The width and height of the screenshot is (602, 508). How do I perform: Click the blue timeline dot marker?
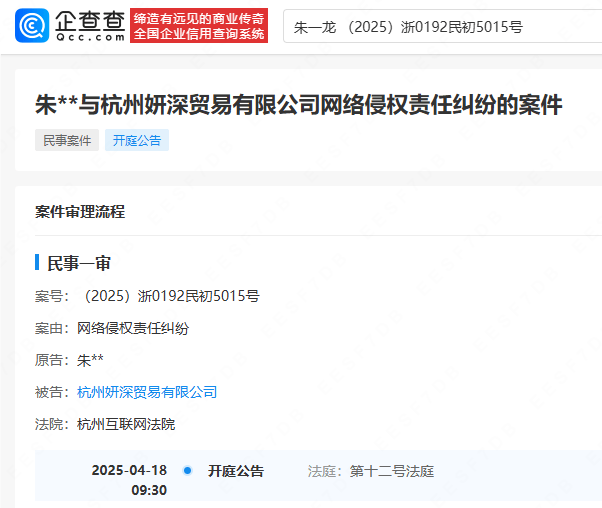[x=188, y=470]
